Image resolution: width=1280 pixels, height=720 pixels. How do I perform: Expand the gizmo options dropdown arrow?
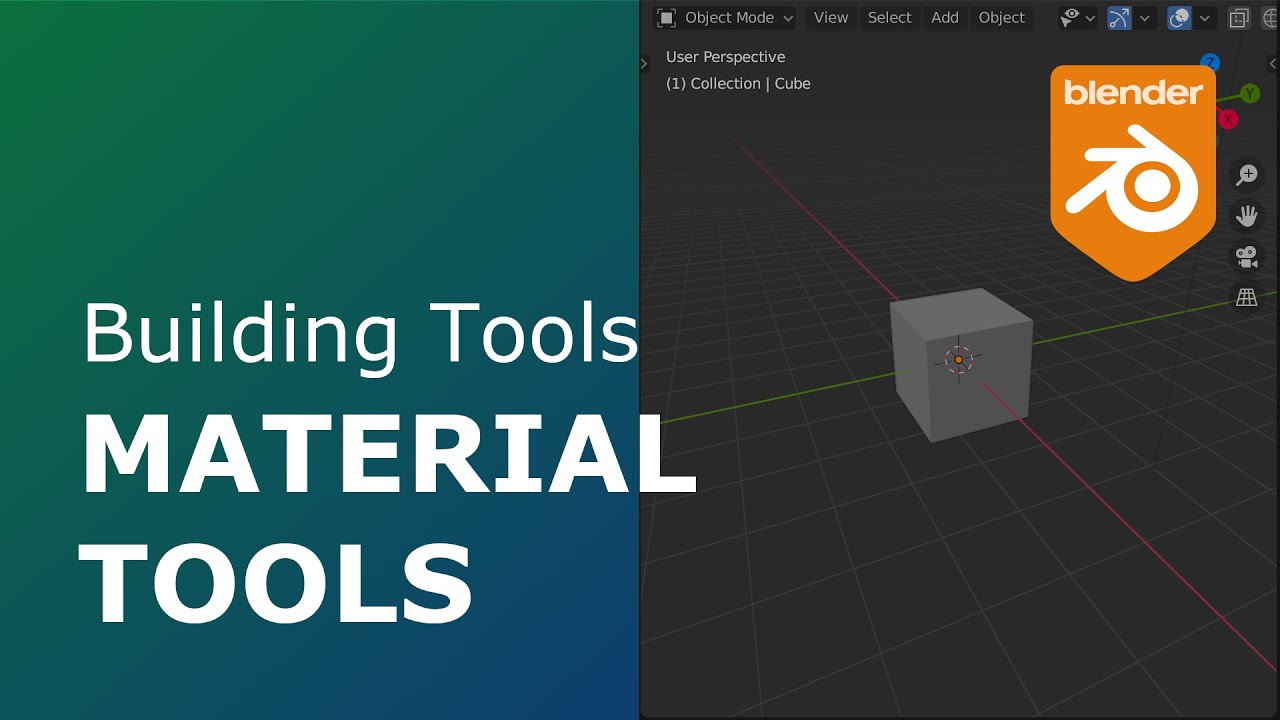1145,18
